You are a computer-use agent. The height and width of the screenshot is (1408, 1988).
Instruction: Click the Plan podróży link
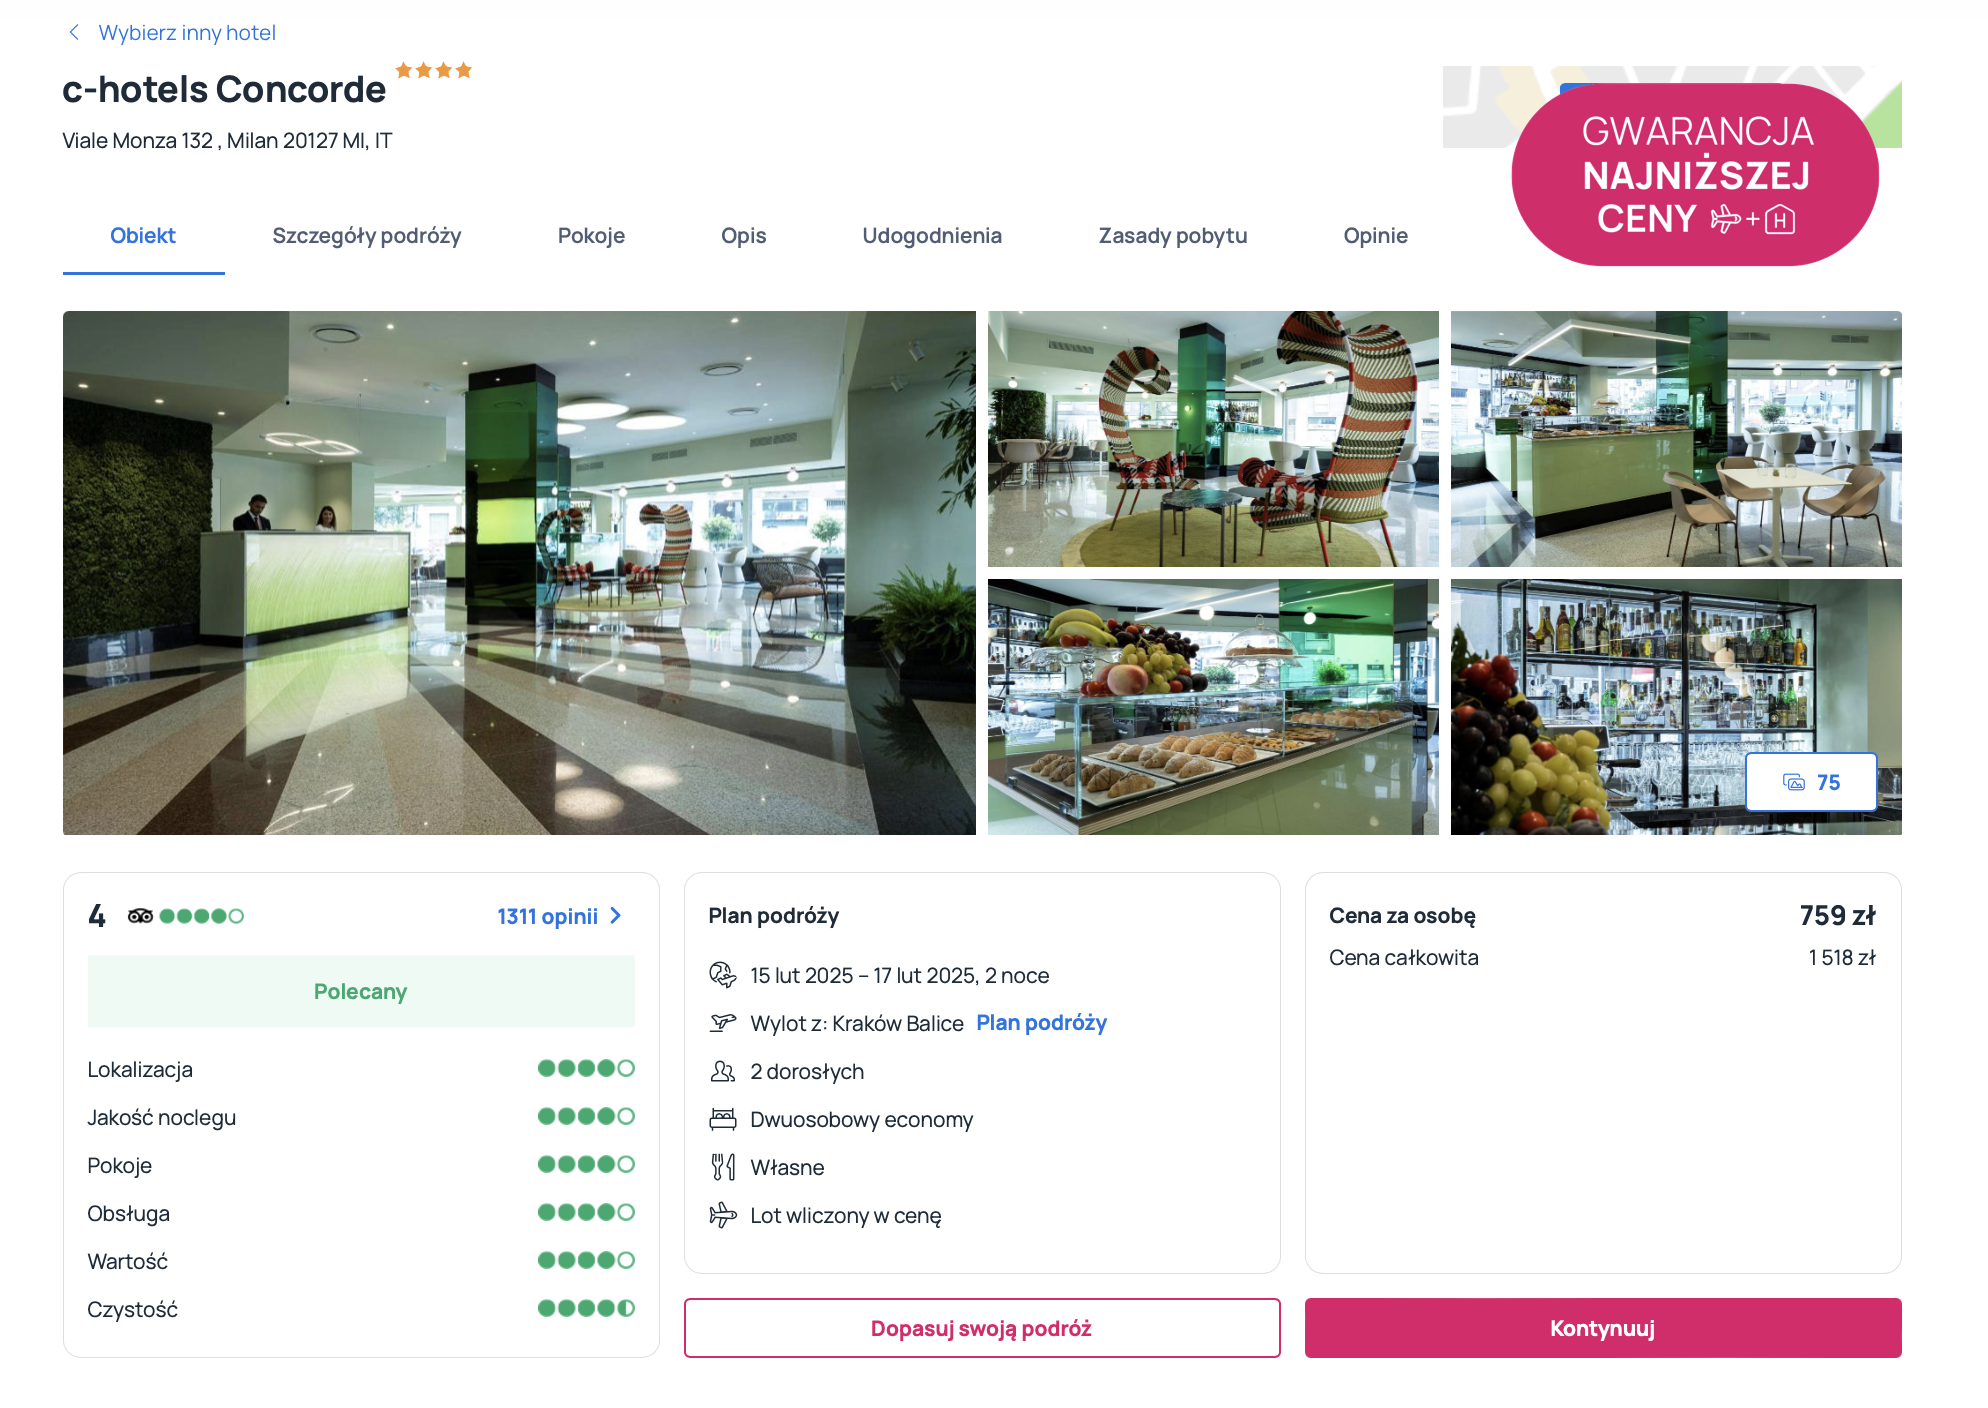(x=1042, y=1023)
